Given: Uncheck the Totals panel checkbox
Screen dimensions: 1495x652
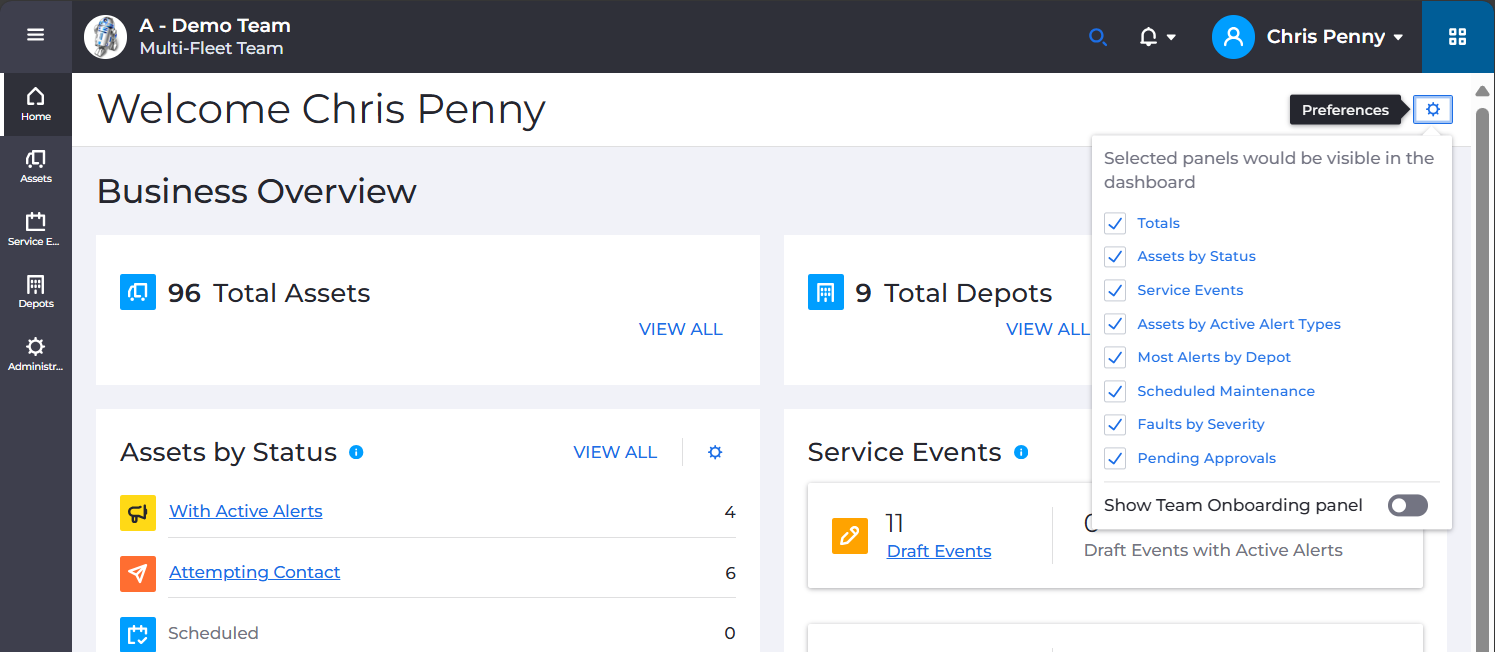Looking at the screenshot, I should tap(1114, 223).
